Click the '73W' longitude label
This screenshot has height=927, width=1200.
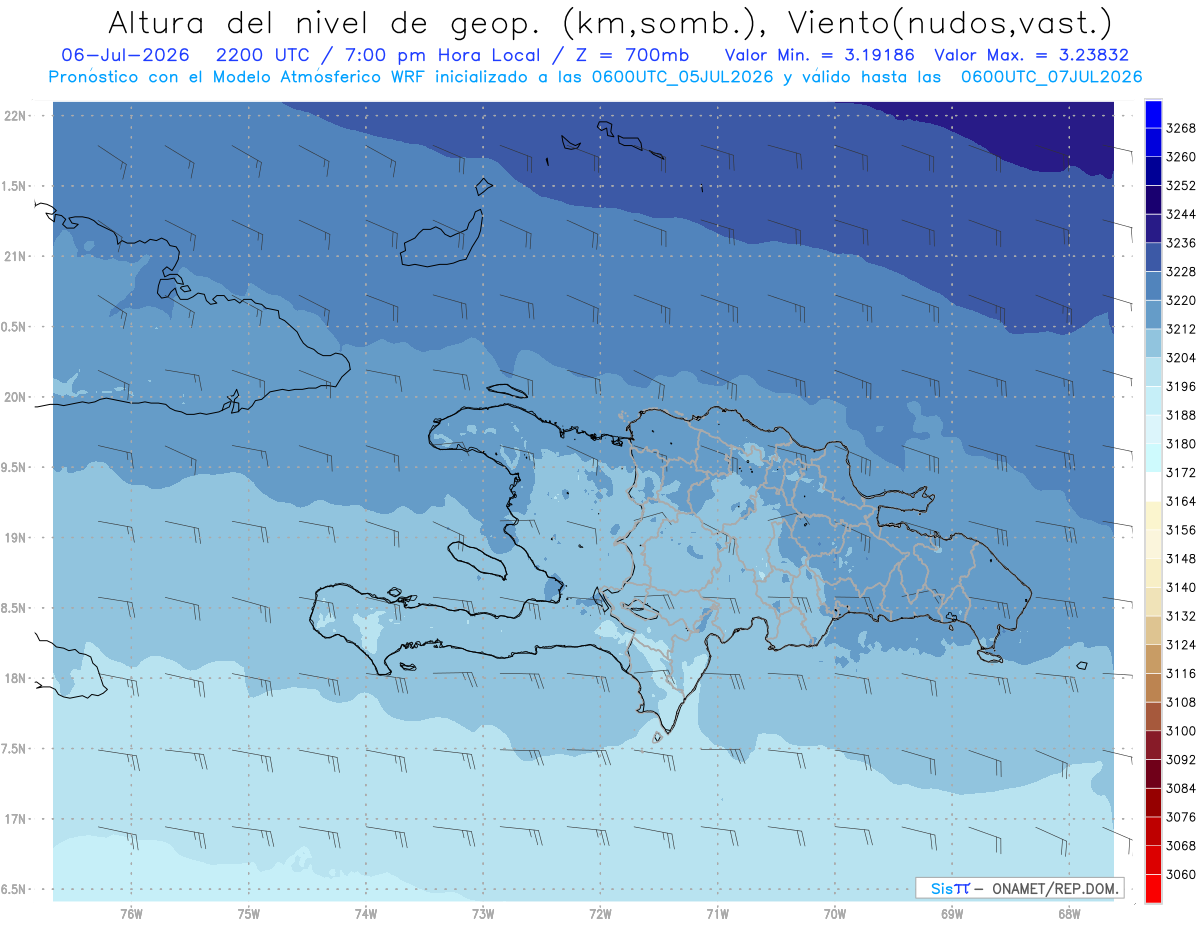click(483, 912)
